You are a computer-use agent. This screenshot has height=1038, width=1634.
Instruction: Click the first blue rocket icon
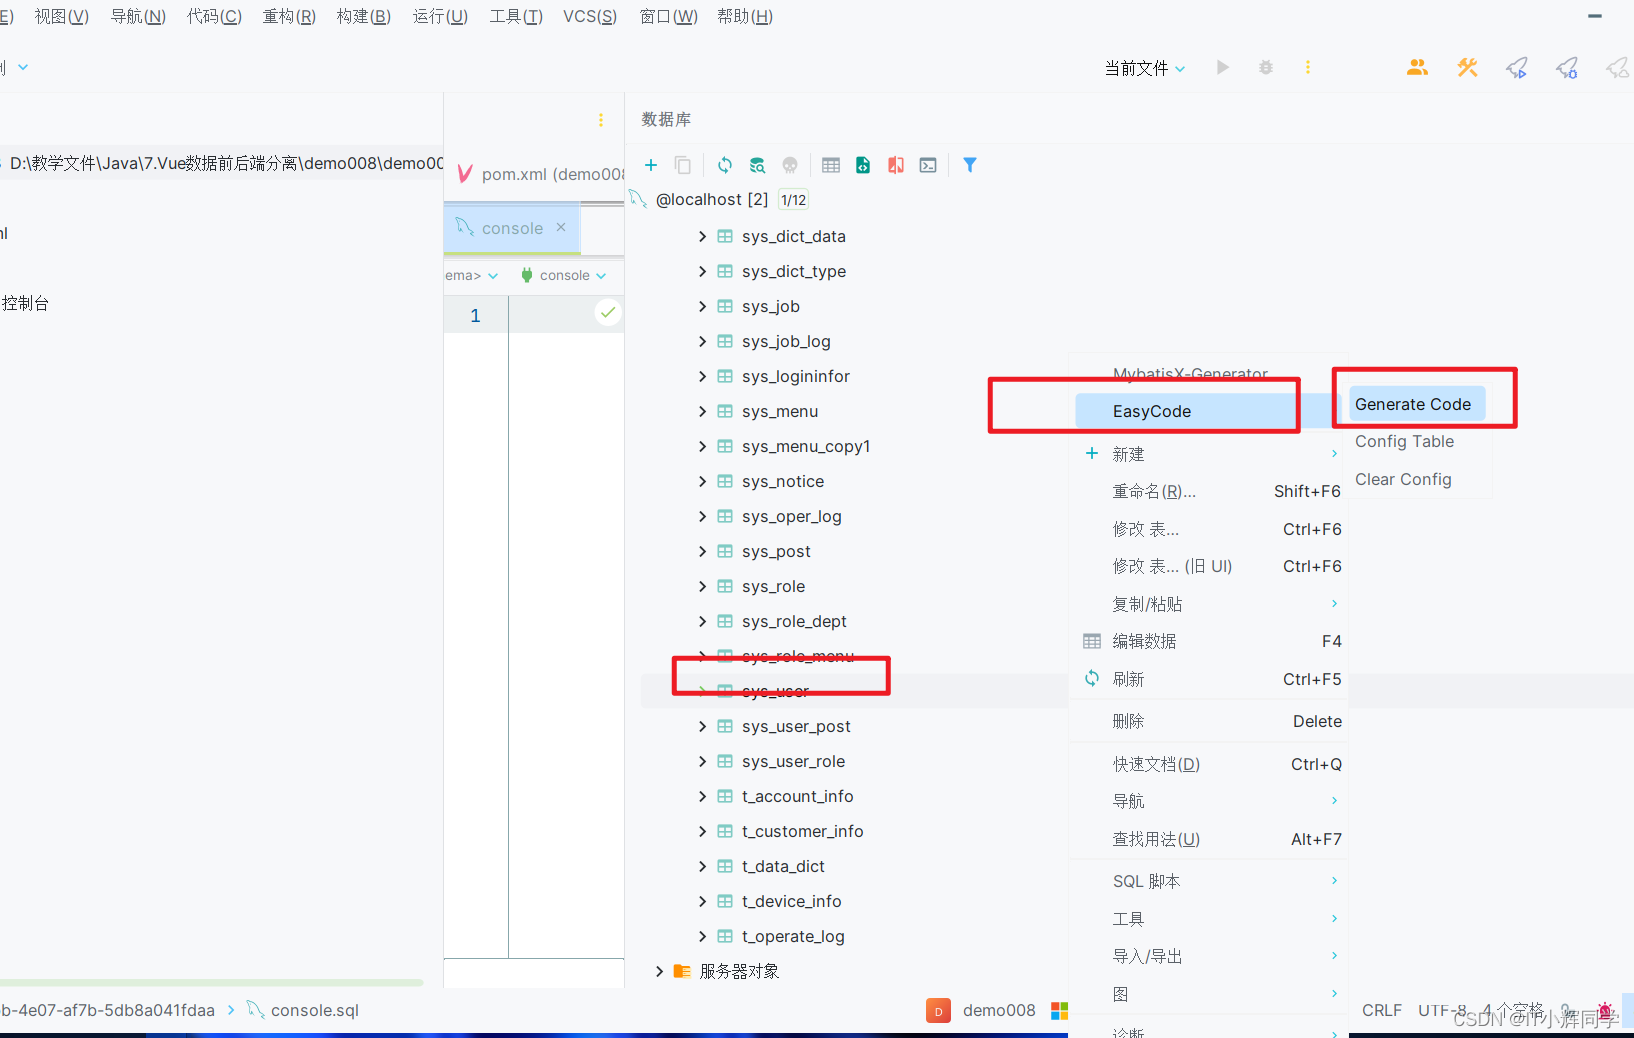pyautogui.click(x=1517, y=67)
